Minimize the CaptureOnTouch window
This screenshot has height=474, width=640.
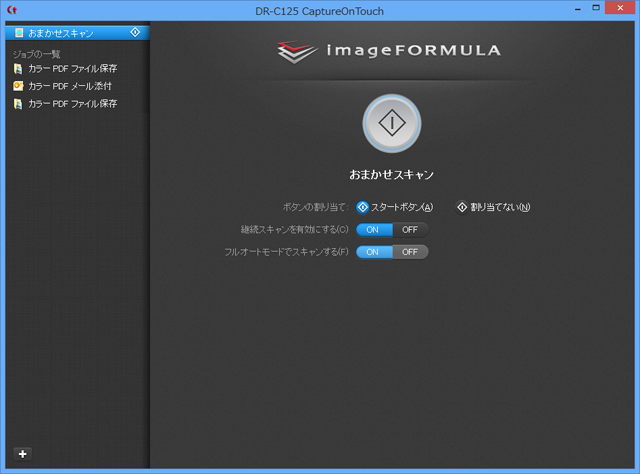pos(578,9)
